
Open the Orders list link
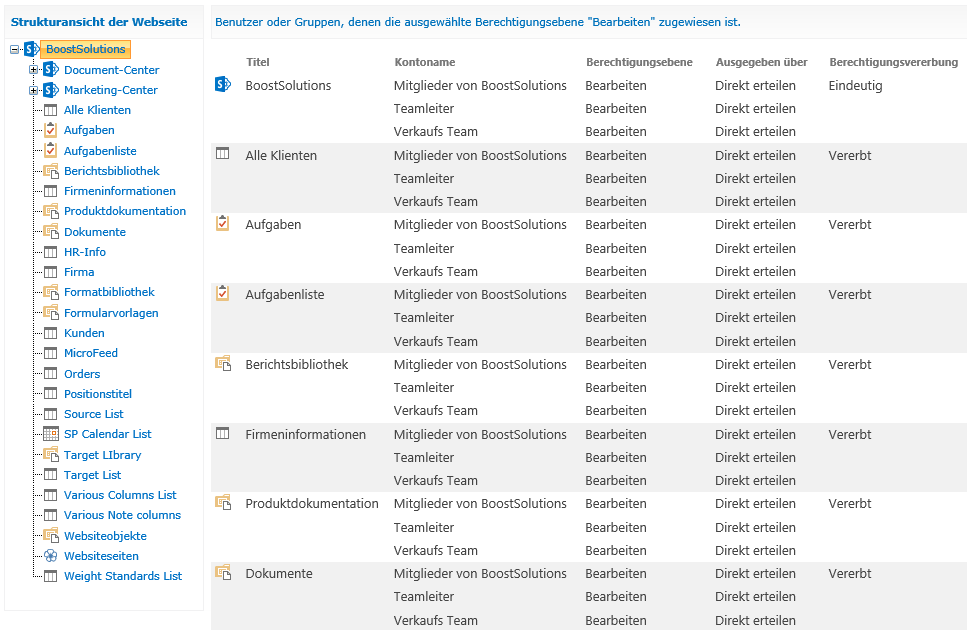point(82,374)
